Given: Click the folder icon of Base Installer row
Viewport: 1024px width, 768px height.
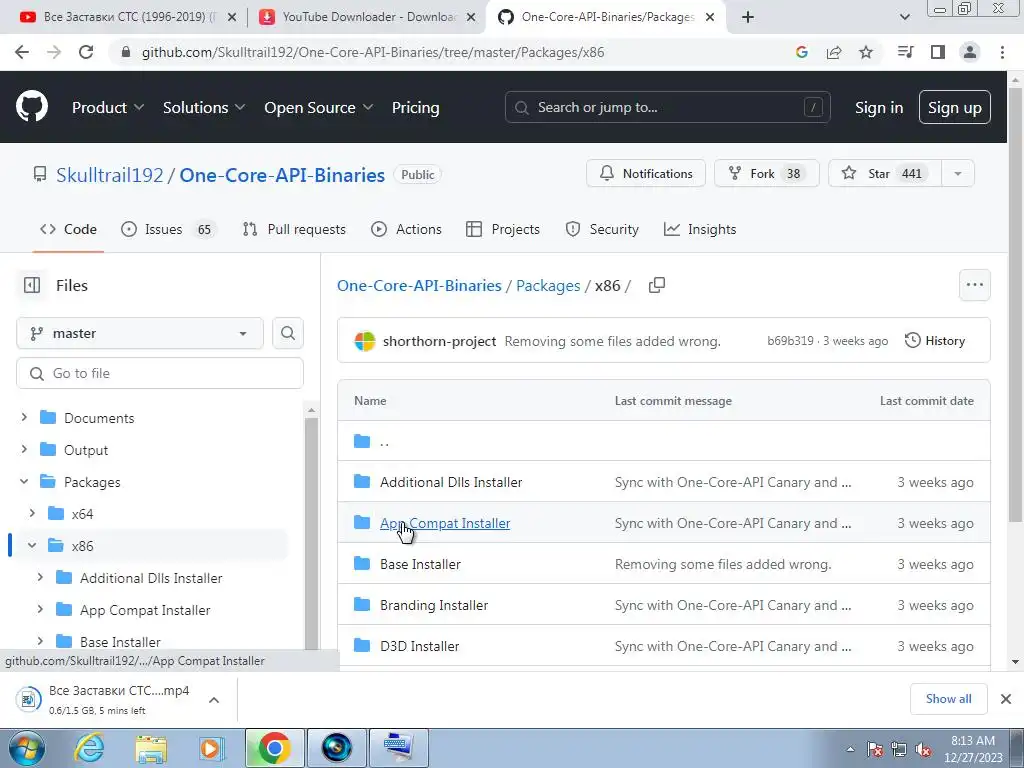Looking at the screenshot, I should tap(362, 564).
